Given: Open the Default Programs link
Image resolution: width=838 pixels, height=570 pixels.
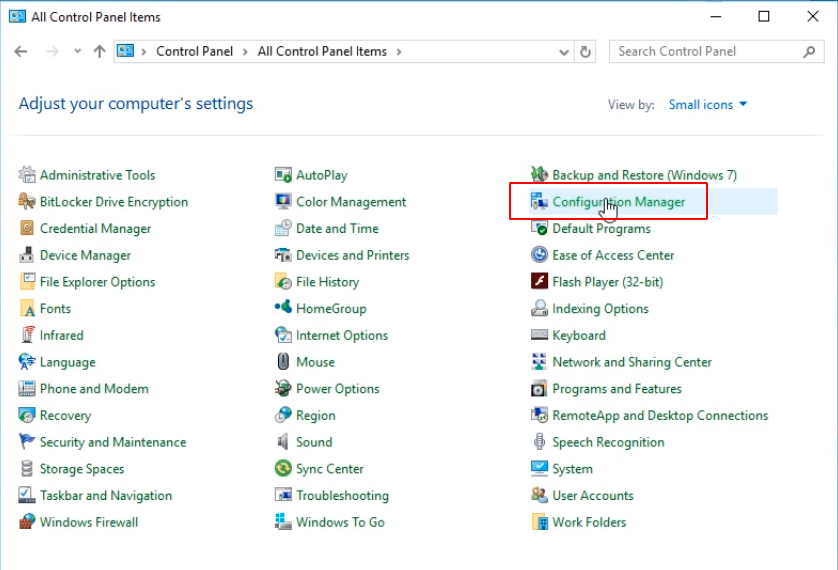Looking at the screenshot, I should [x=601, y=229].
